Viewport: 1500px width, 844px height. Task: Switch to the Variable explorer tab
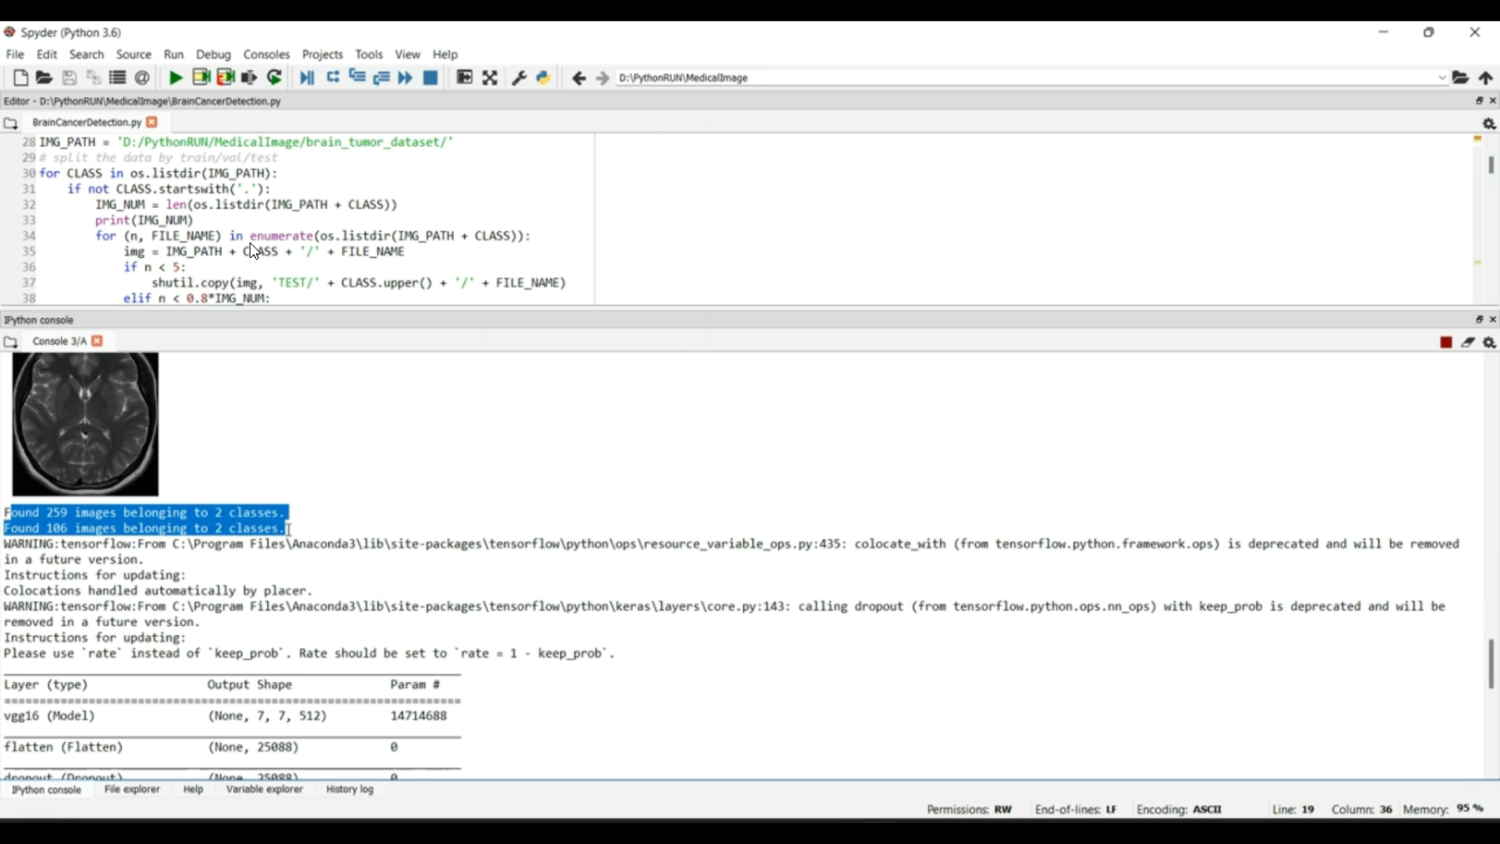[x=264, y=790]
